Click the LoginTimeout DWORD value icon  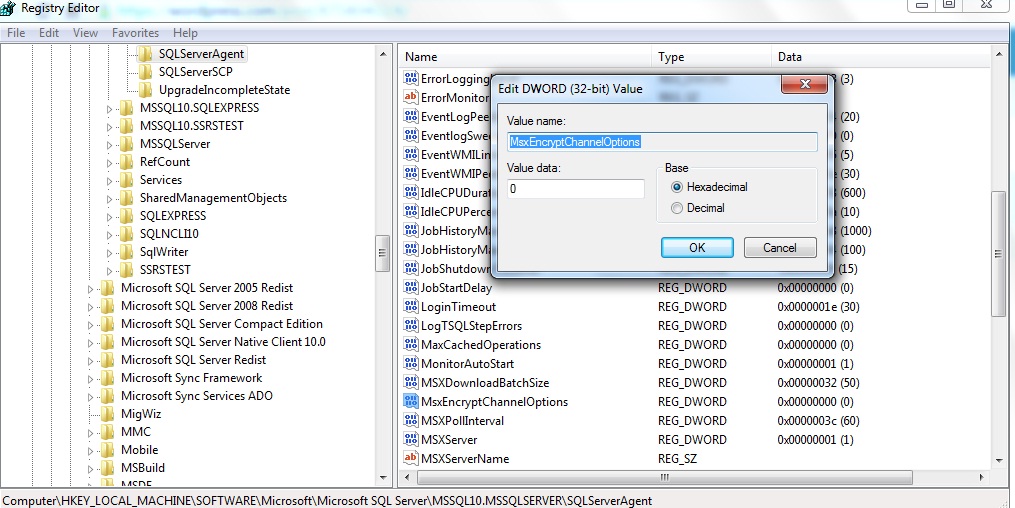tap(410, 307)
